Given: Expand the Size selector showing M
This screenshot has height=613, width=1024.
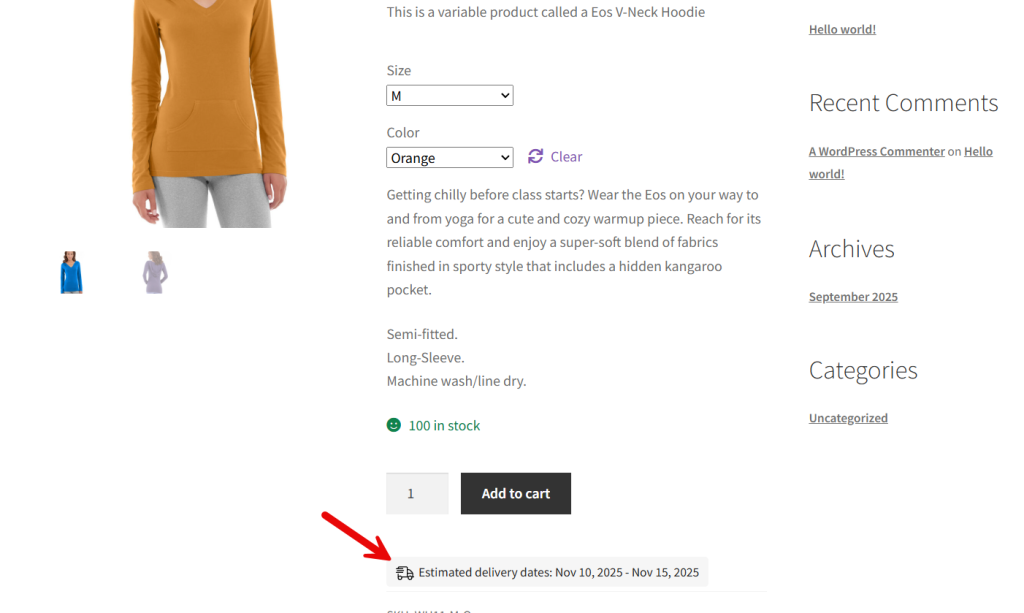Looking at the screenshot, I should [x=449, y=95].
